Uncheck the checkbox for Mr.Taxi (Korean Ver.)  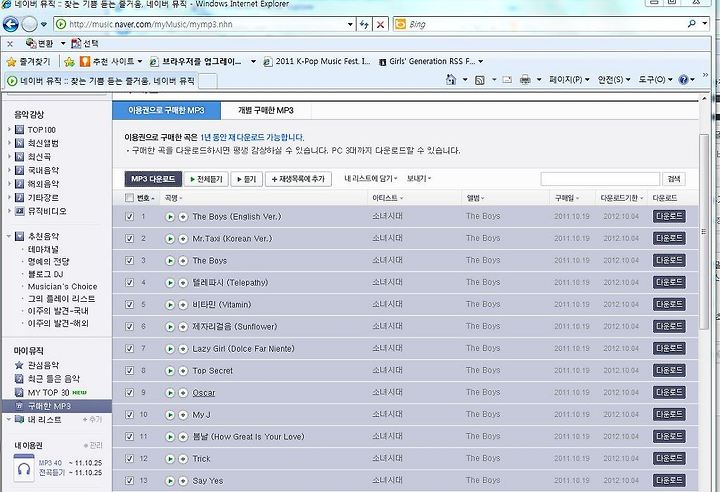[x=129, y=238]
